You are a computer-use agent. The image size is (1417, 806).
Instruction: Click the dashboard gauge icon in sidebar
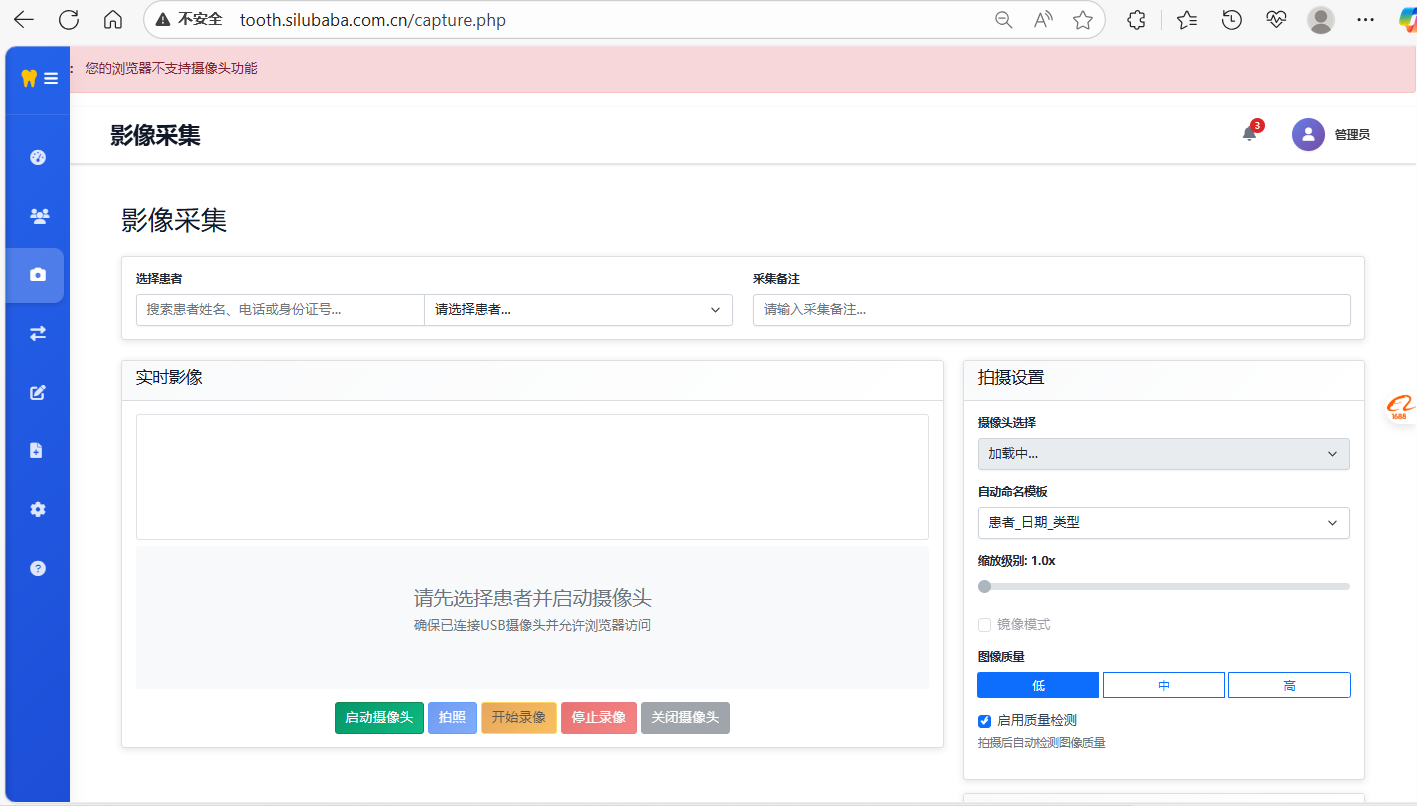[38, 157]
